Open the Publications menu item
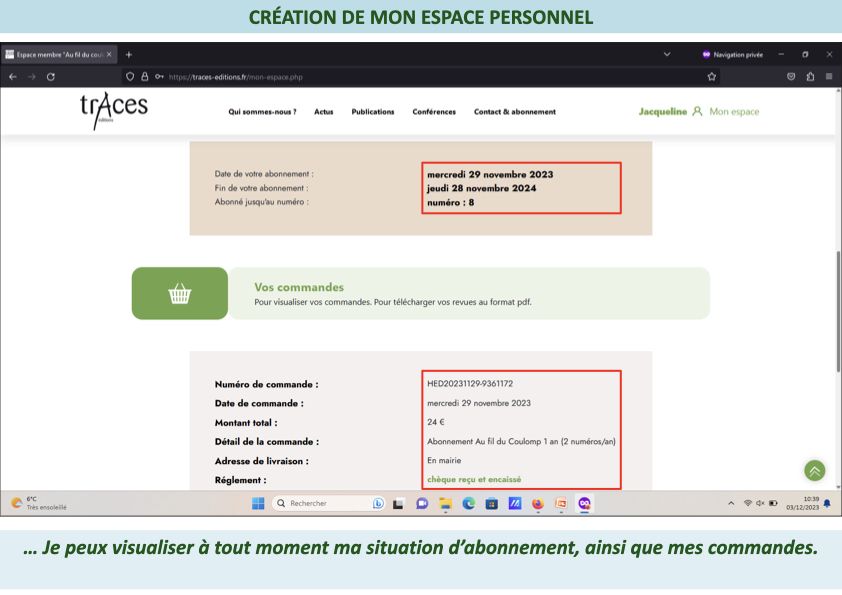The height and width of the screenshot is (595, 842). (x=373, y=112)
